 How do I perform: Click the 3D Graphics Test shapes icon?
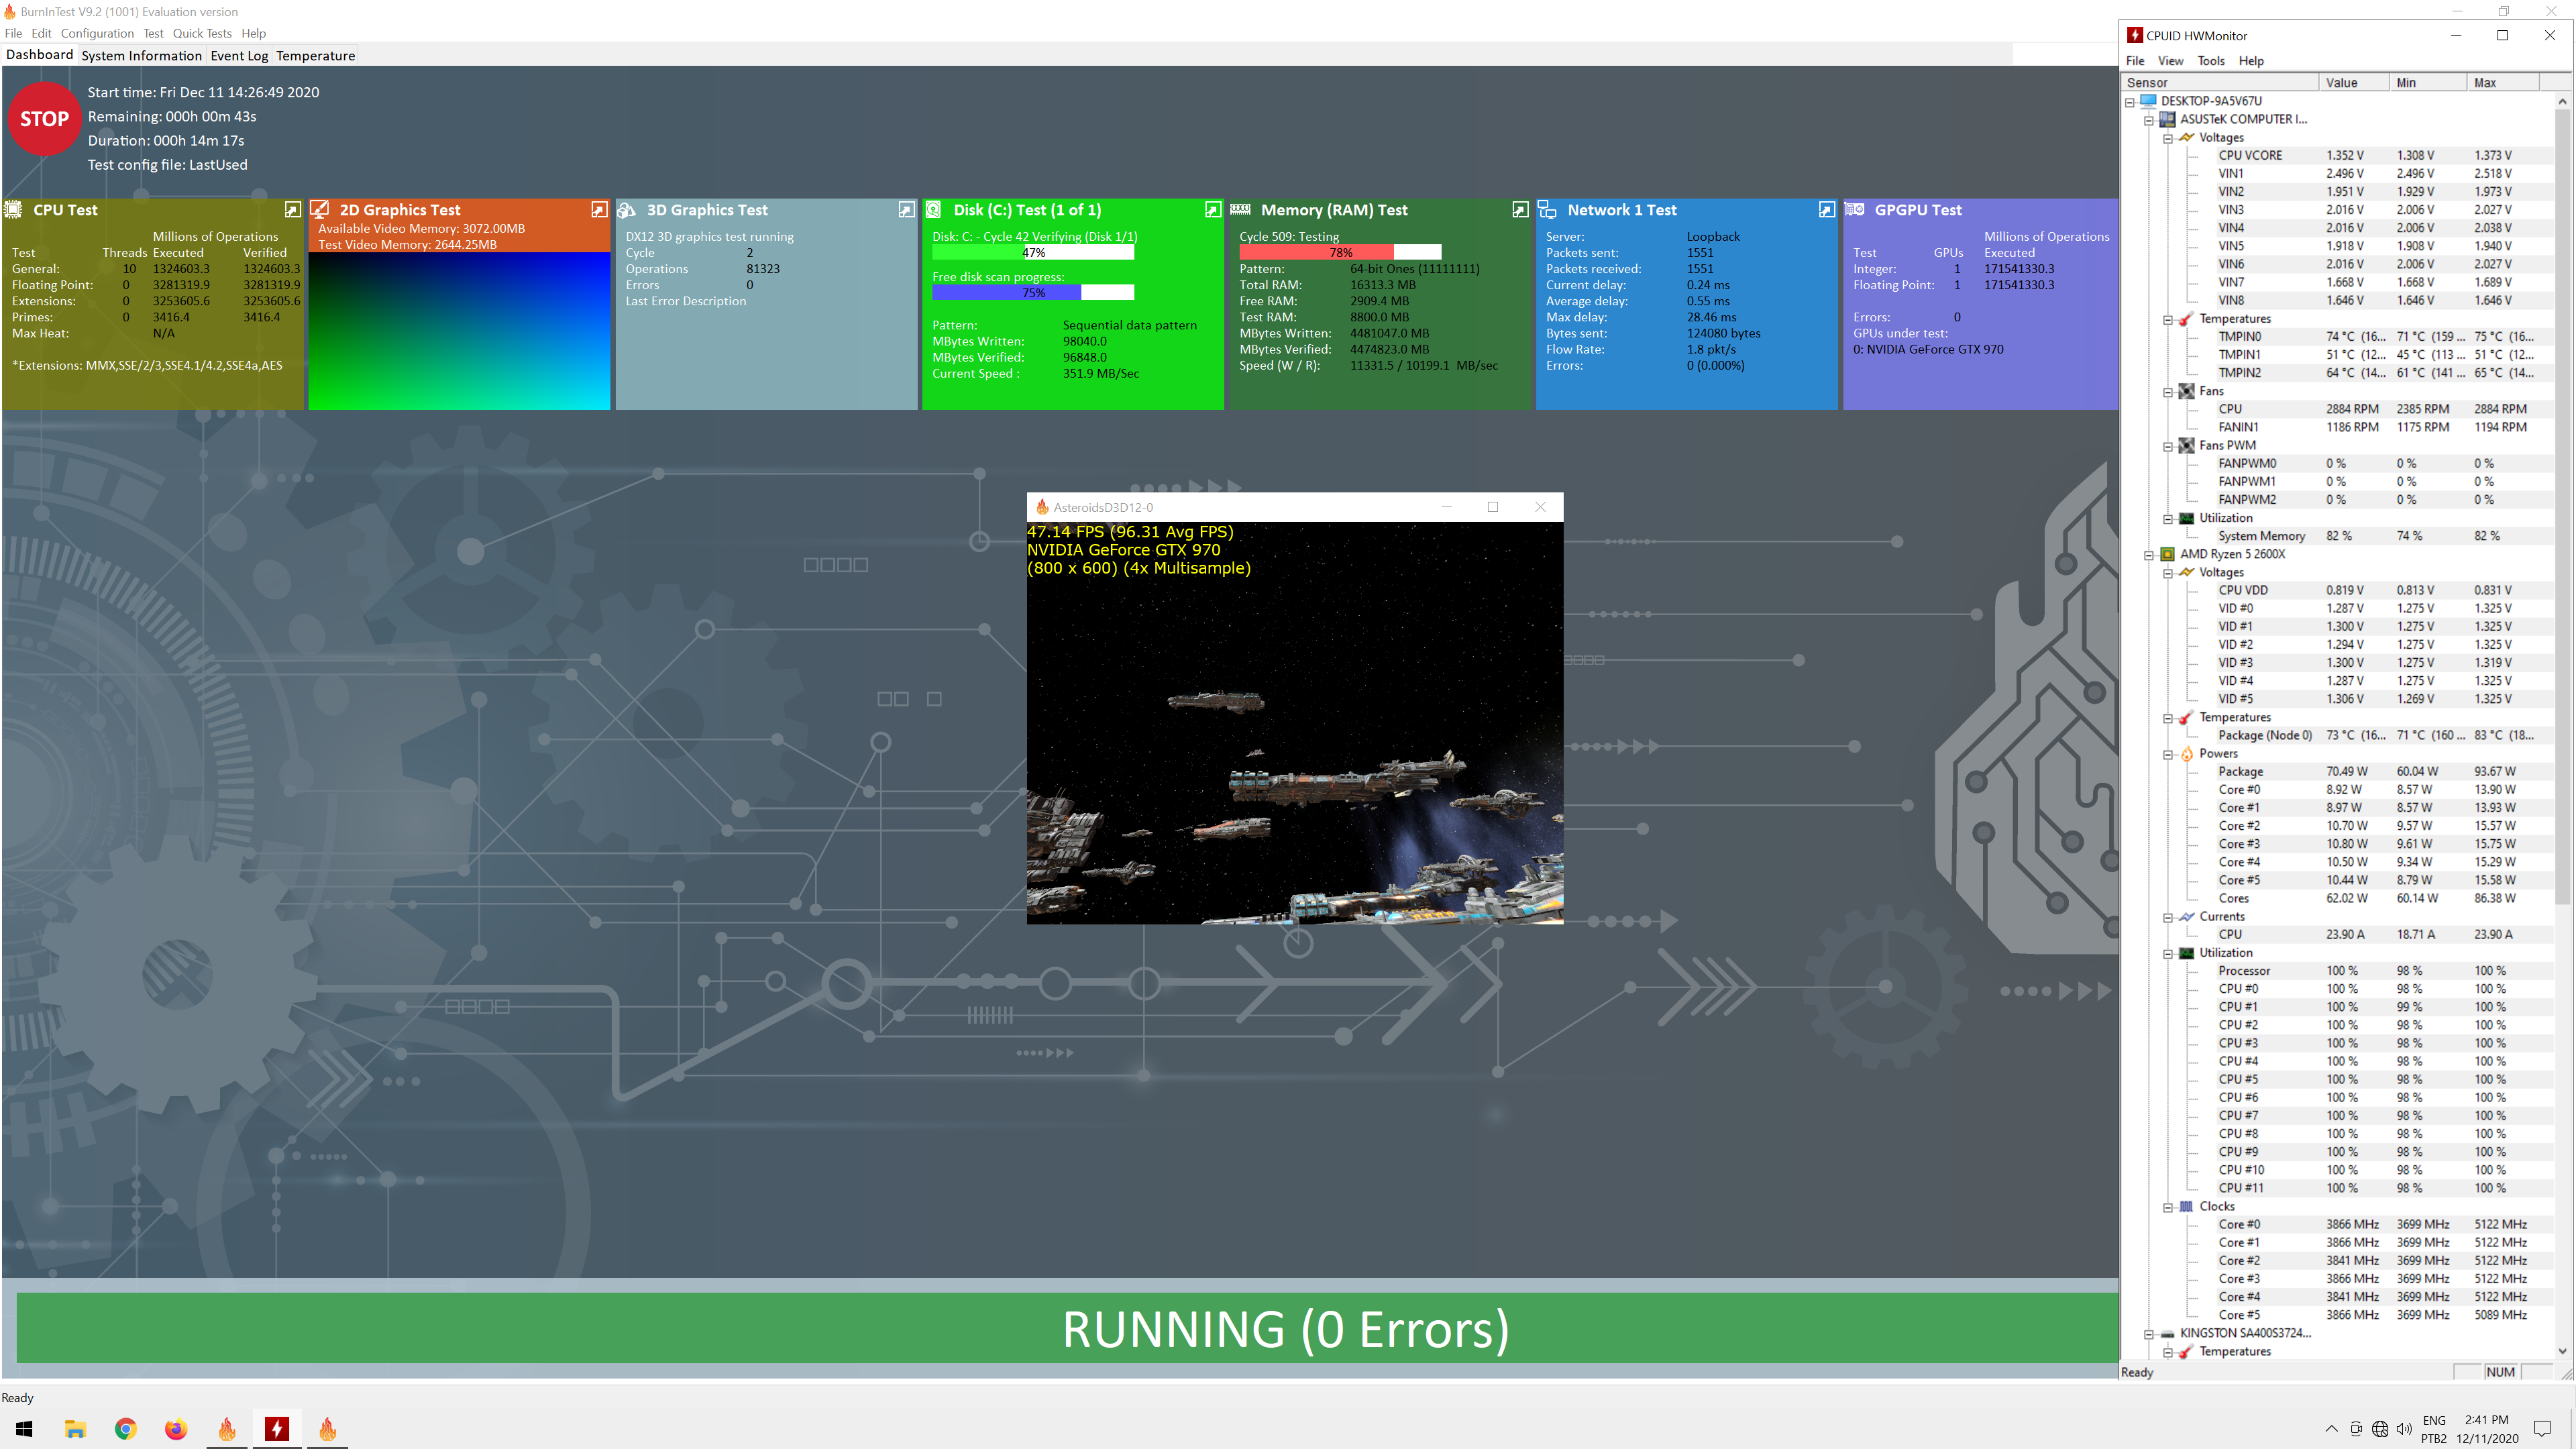point(627,210)
